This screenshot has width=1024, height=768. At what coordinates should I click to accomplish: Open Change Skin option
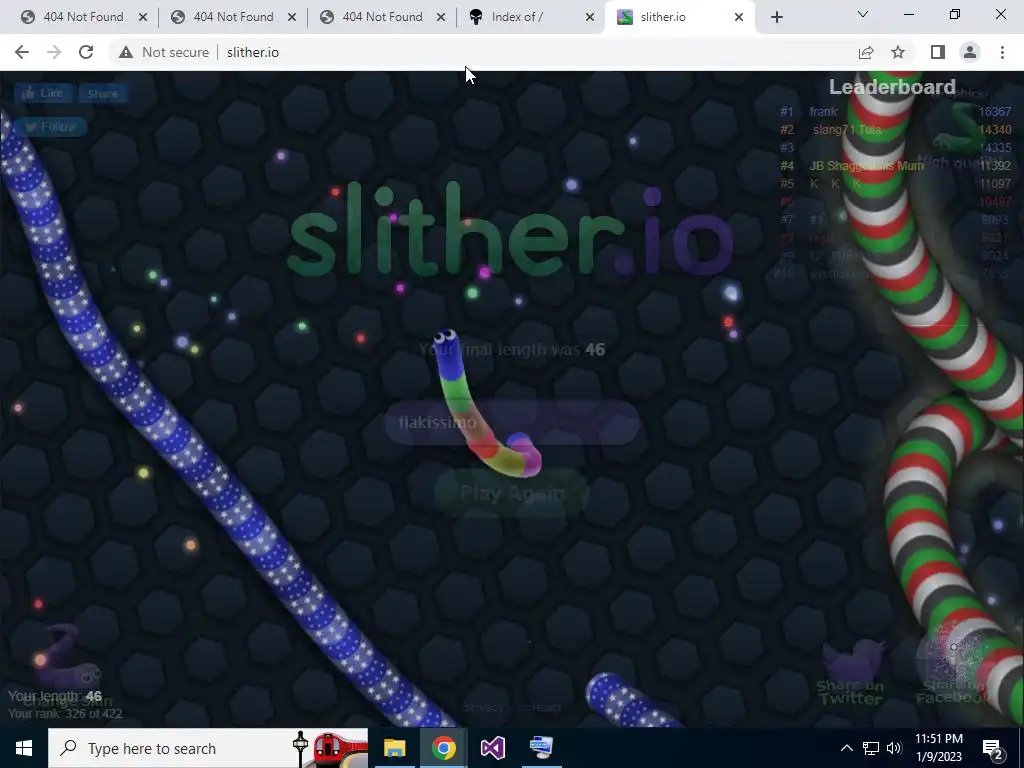click(67, 666)
